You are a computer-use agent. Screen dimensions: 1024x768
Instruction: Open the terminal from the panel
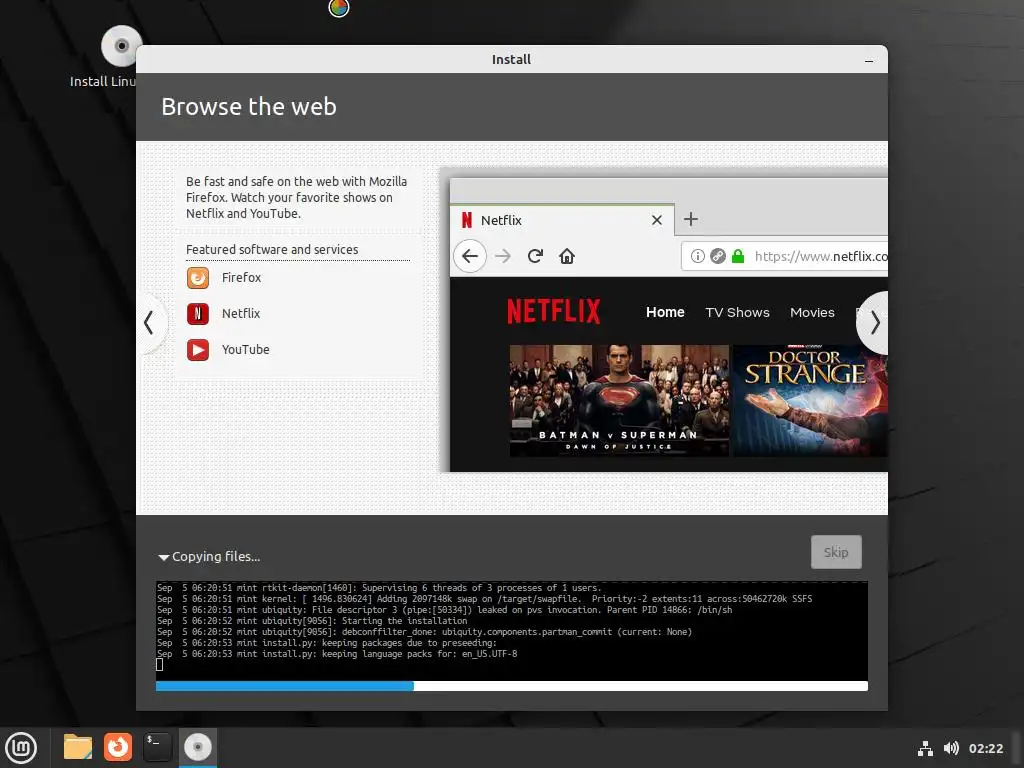point(157,747)
